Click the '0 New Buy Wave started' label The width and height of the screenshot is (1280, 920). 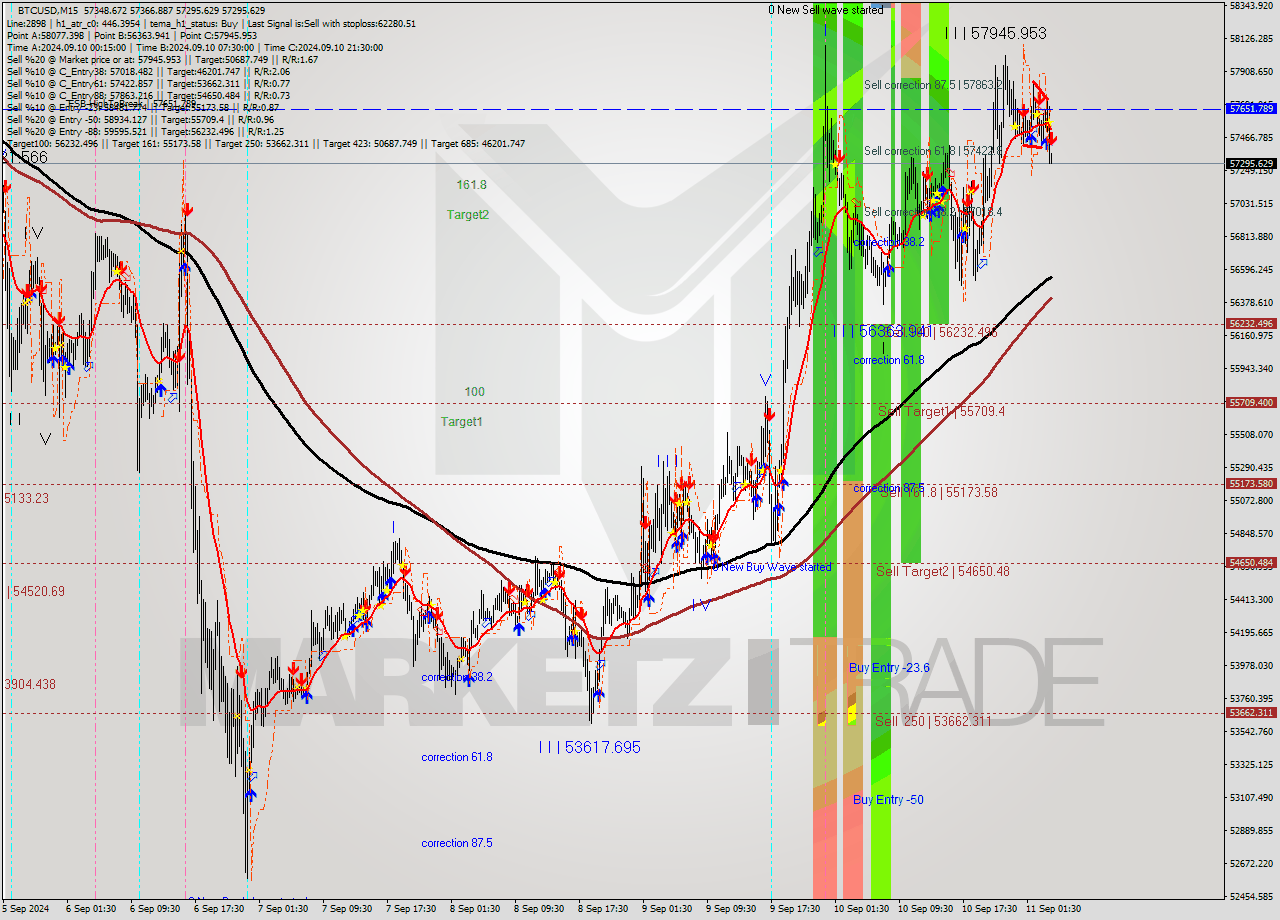772,567
